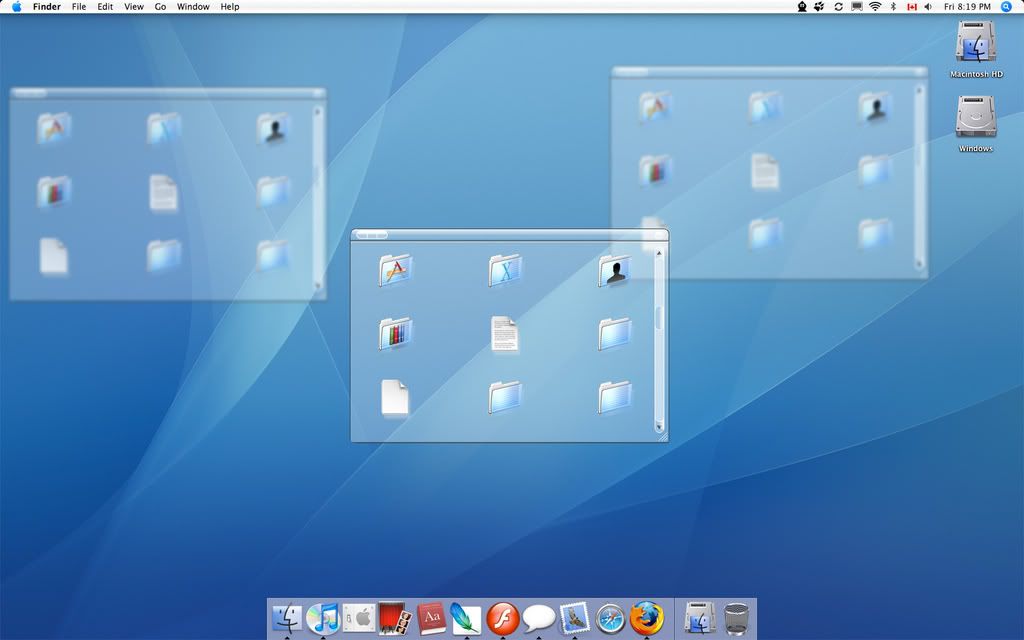Image resolution: width=1024 pixels, height=640 pixels.
Task: Open iTunes from the Dock
Action: click(x=322, y=619)
